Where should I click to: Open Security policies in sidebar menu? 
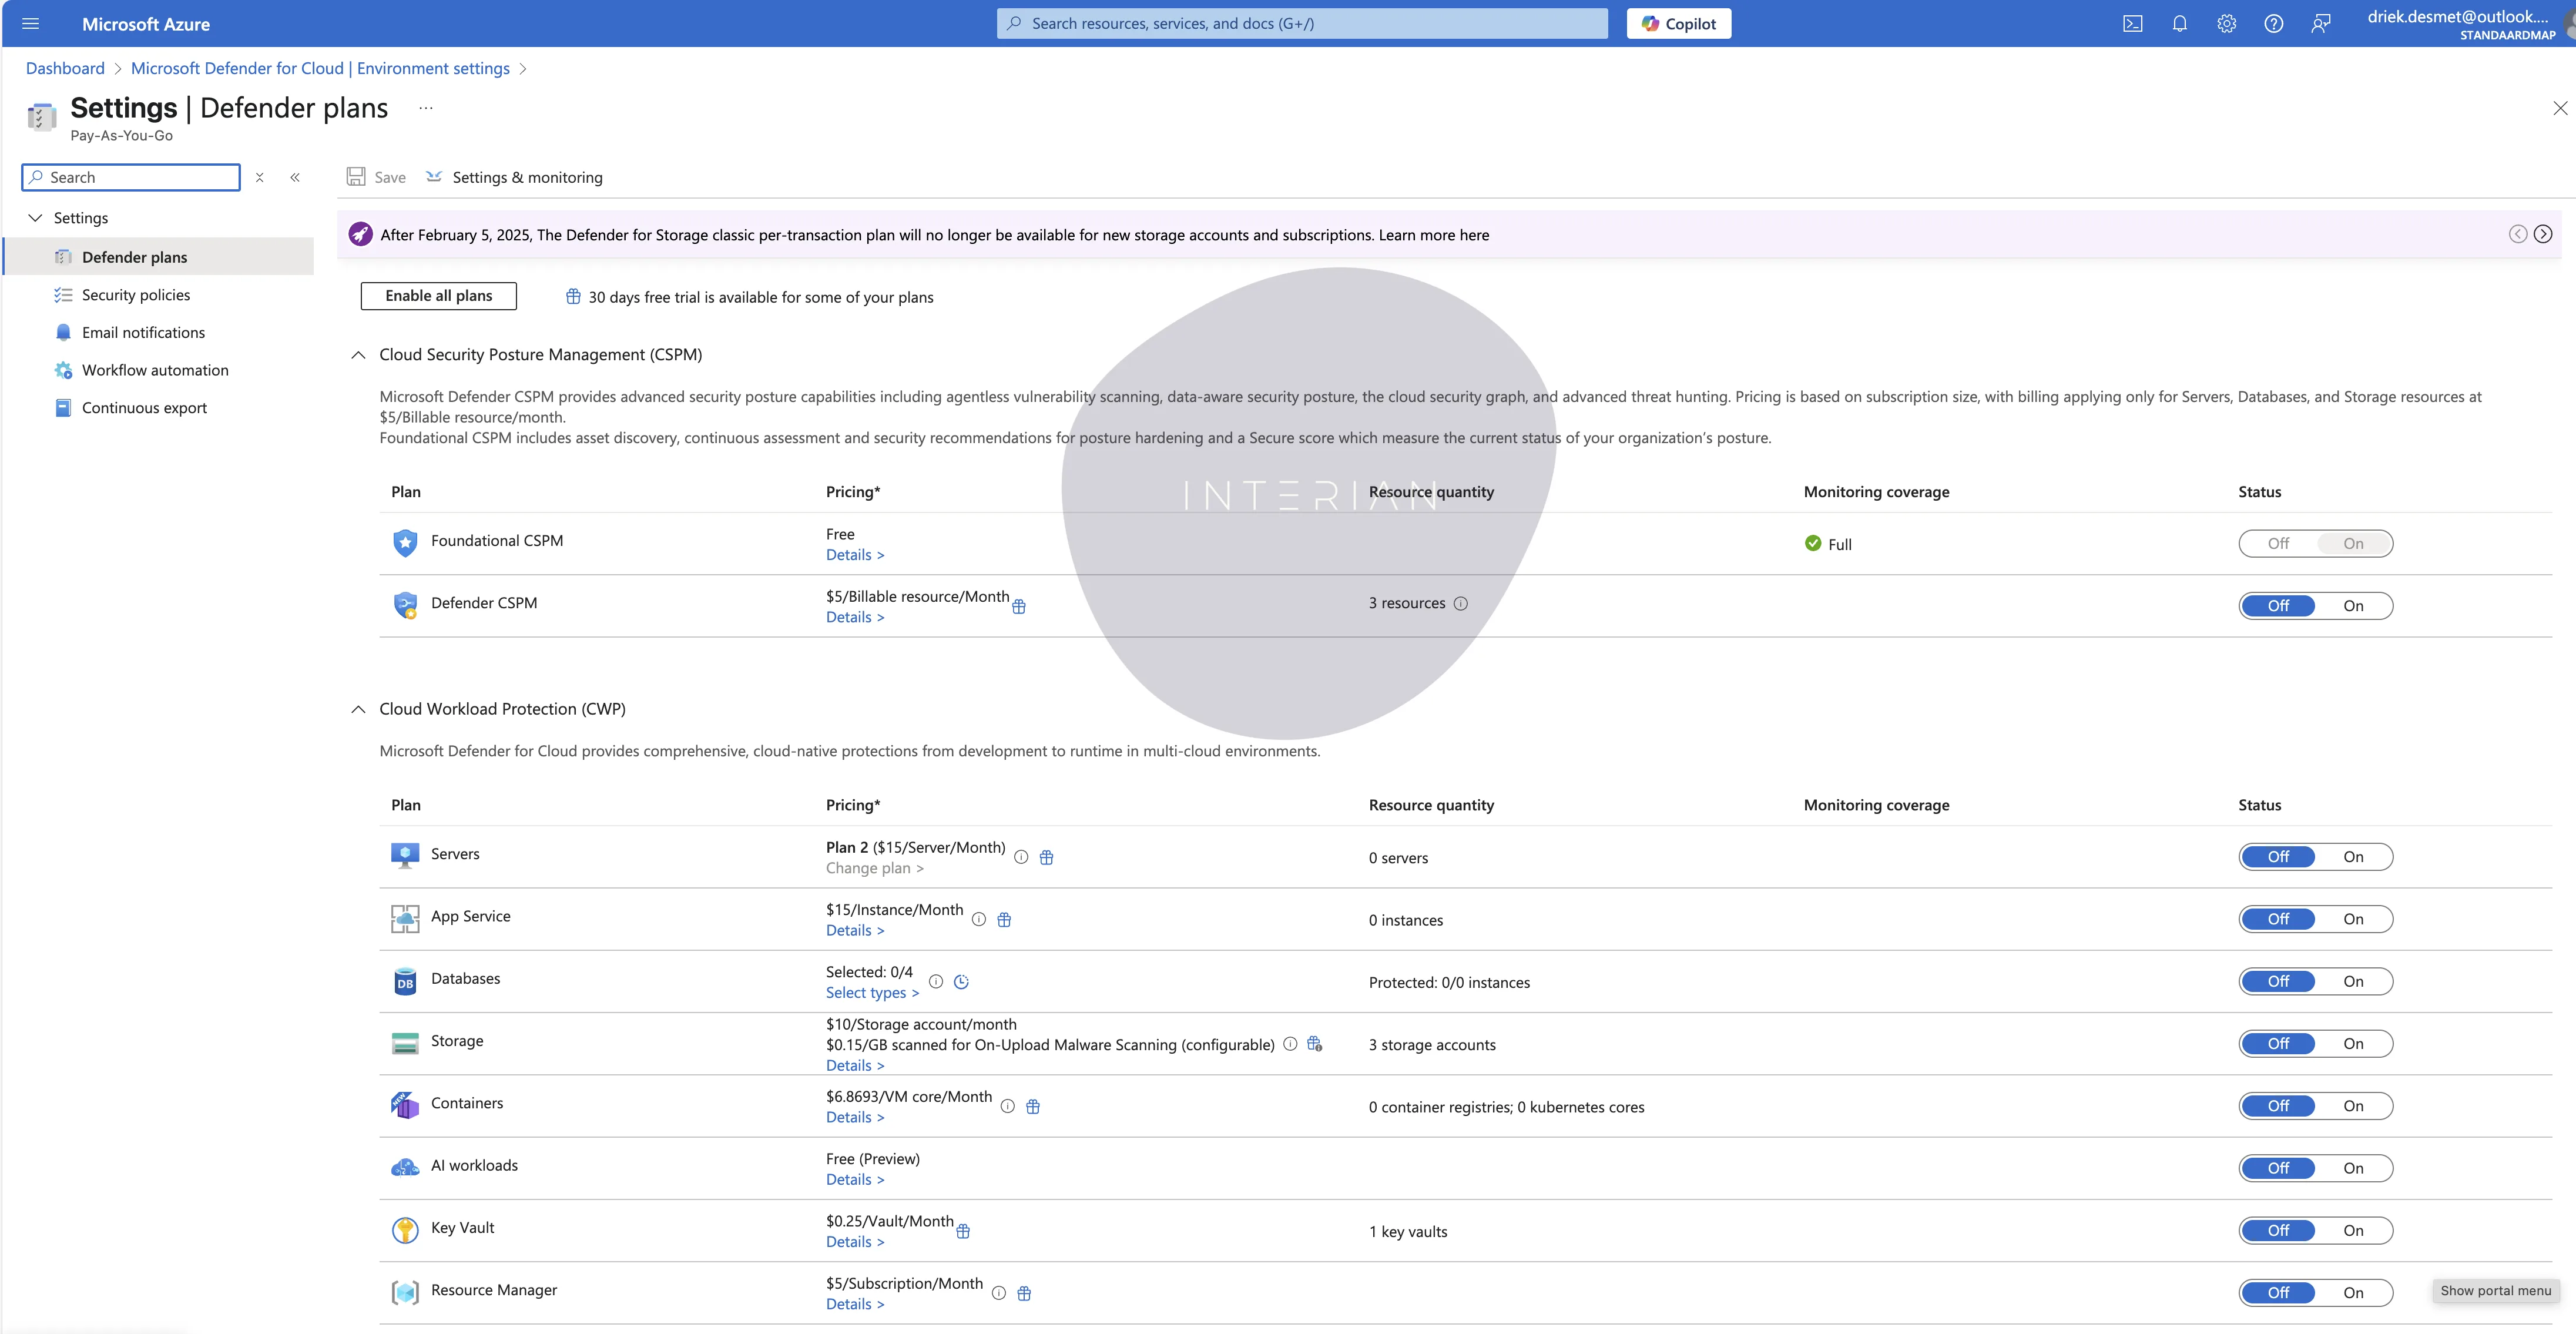(x=135, y=295)
